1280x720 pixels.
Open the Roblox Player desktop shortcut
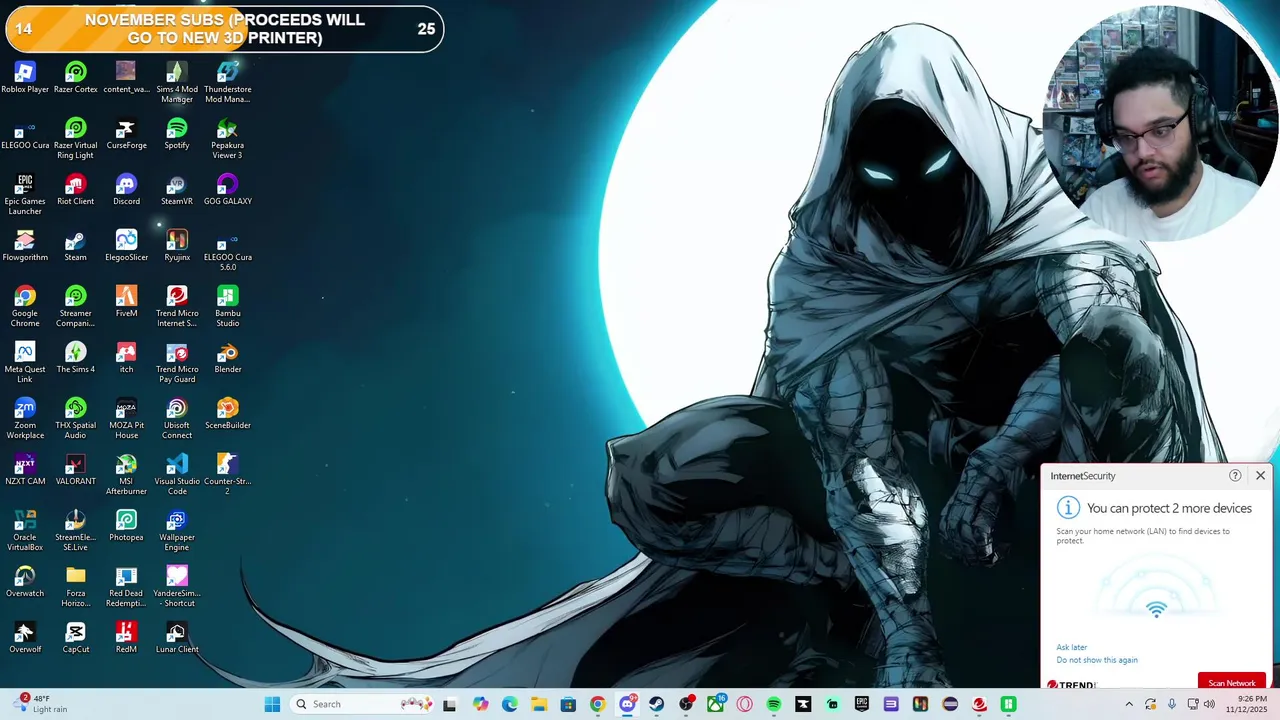coord(25,78)
